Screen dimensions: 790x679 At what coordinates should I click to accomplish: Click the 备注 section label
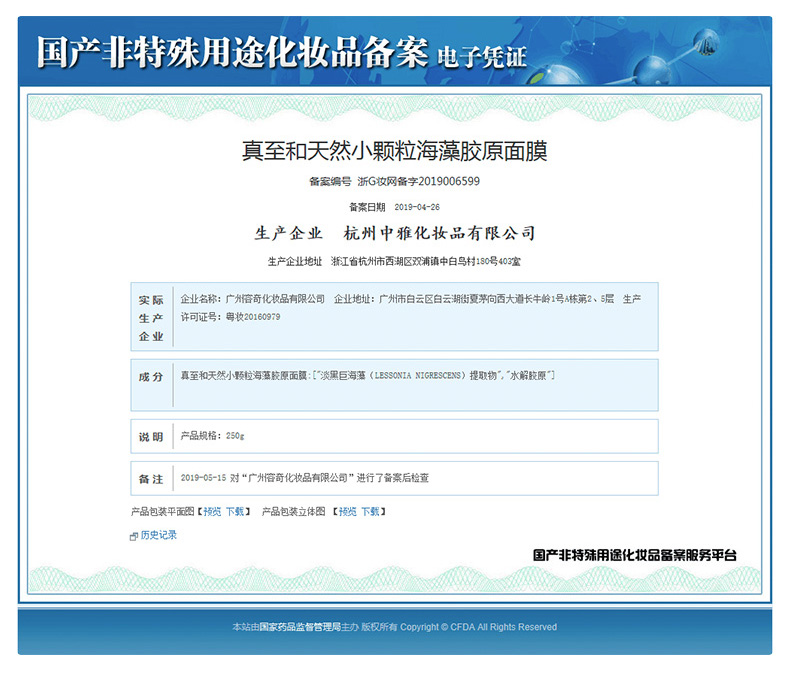point(151,479)
